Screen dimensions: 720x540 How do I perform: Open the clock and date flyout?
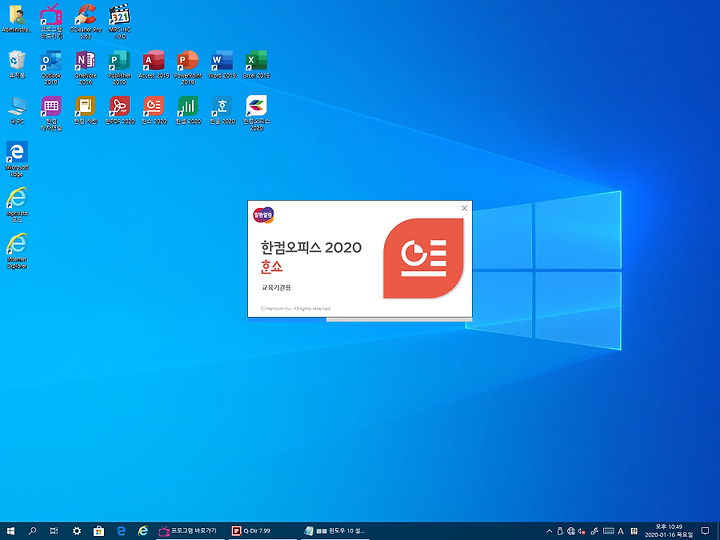tap(669, 531)
